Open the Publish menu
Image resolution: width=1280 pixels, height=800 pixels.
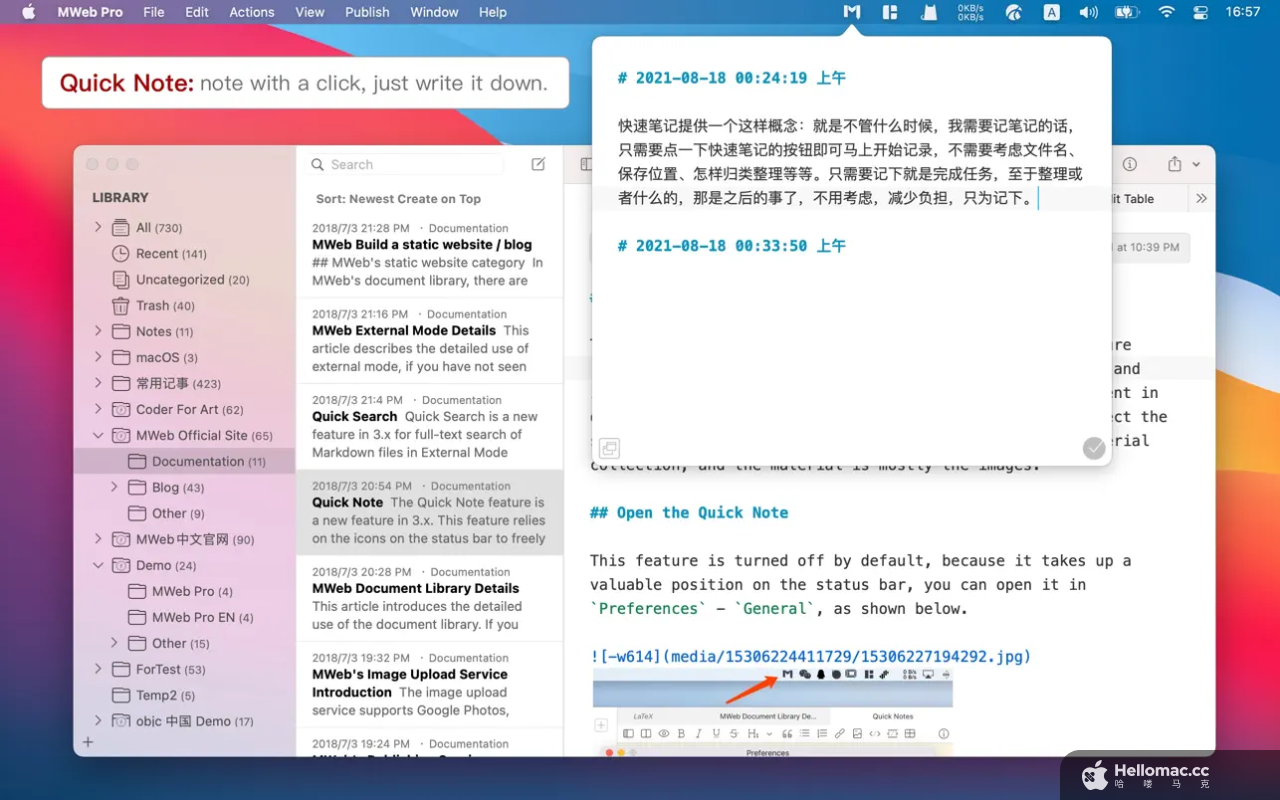[367, 12]
